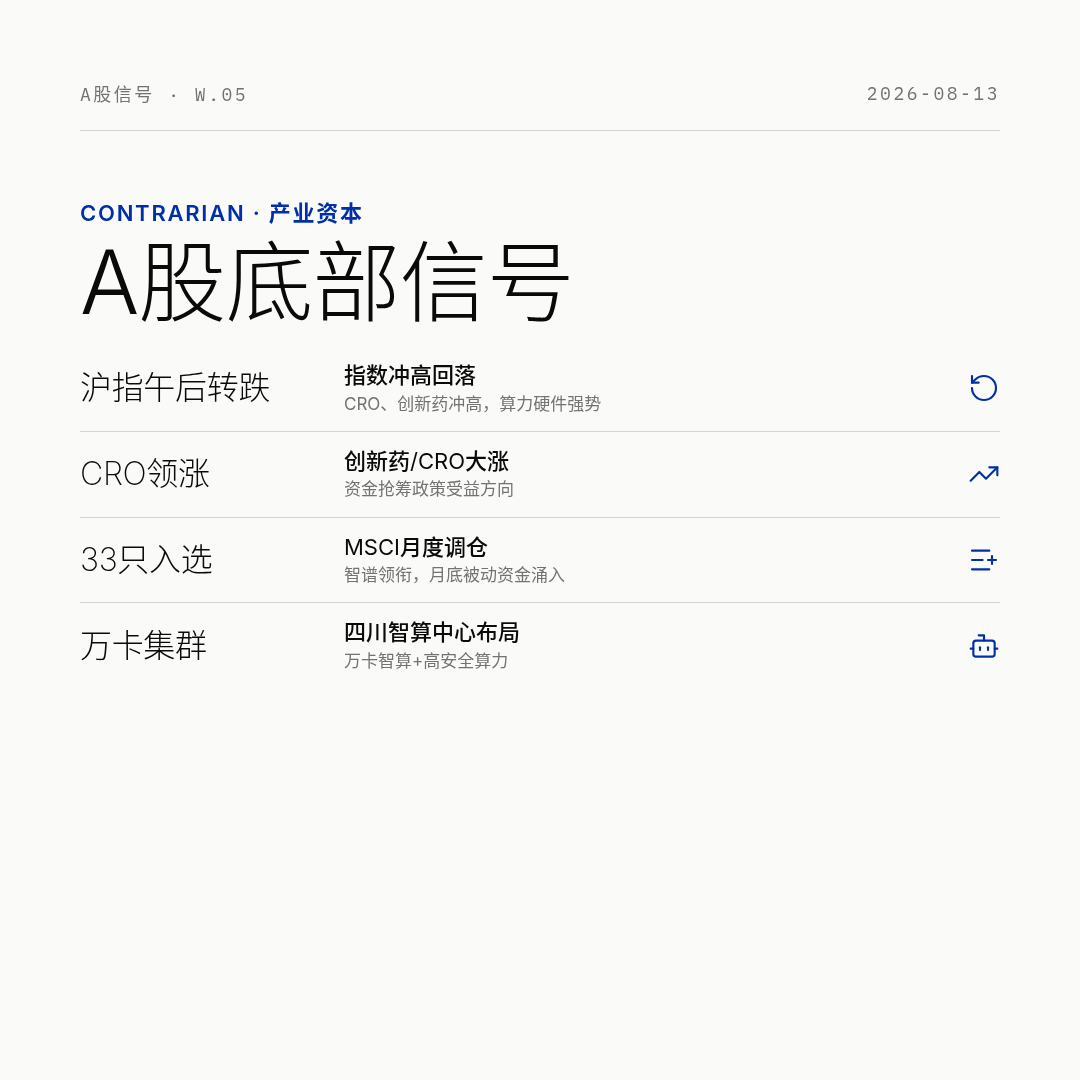Select the 万卡集群 row label
Screen dimensions: 1080x1080
click(143, 645)
